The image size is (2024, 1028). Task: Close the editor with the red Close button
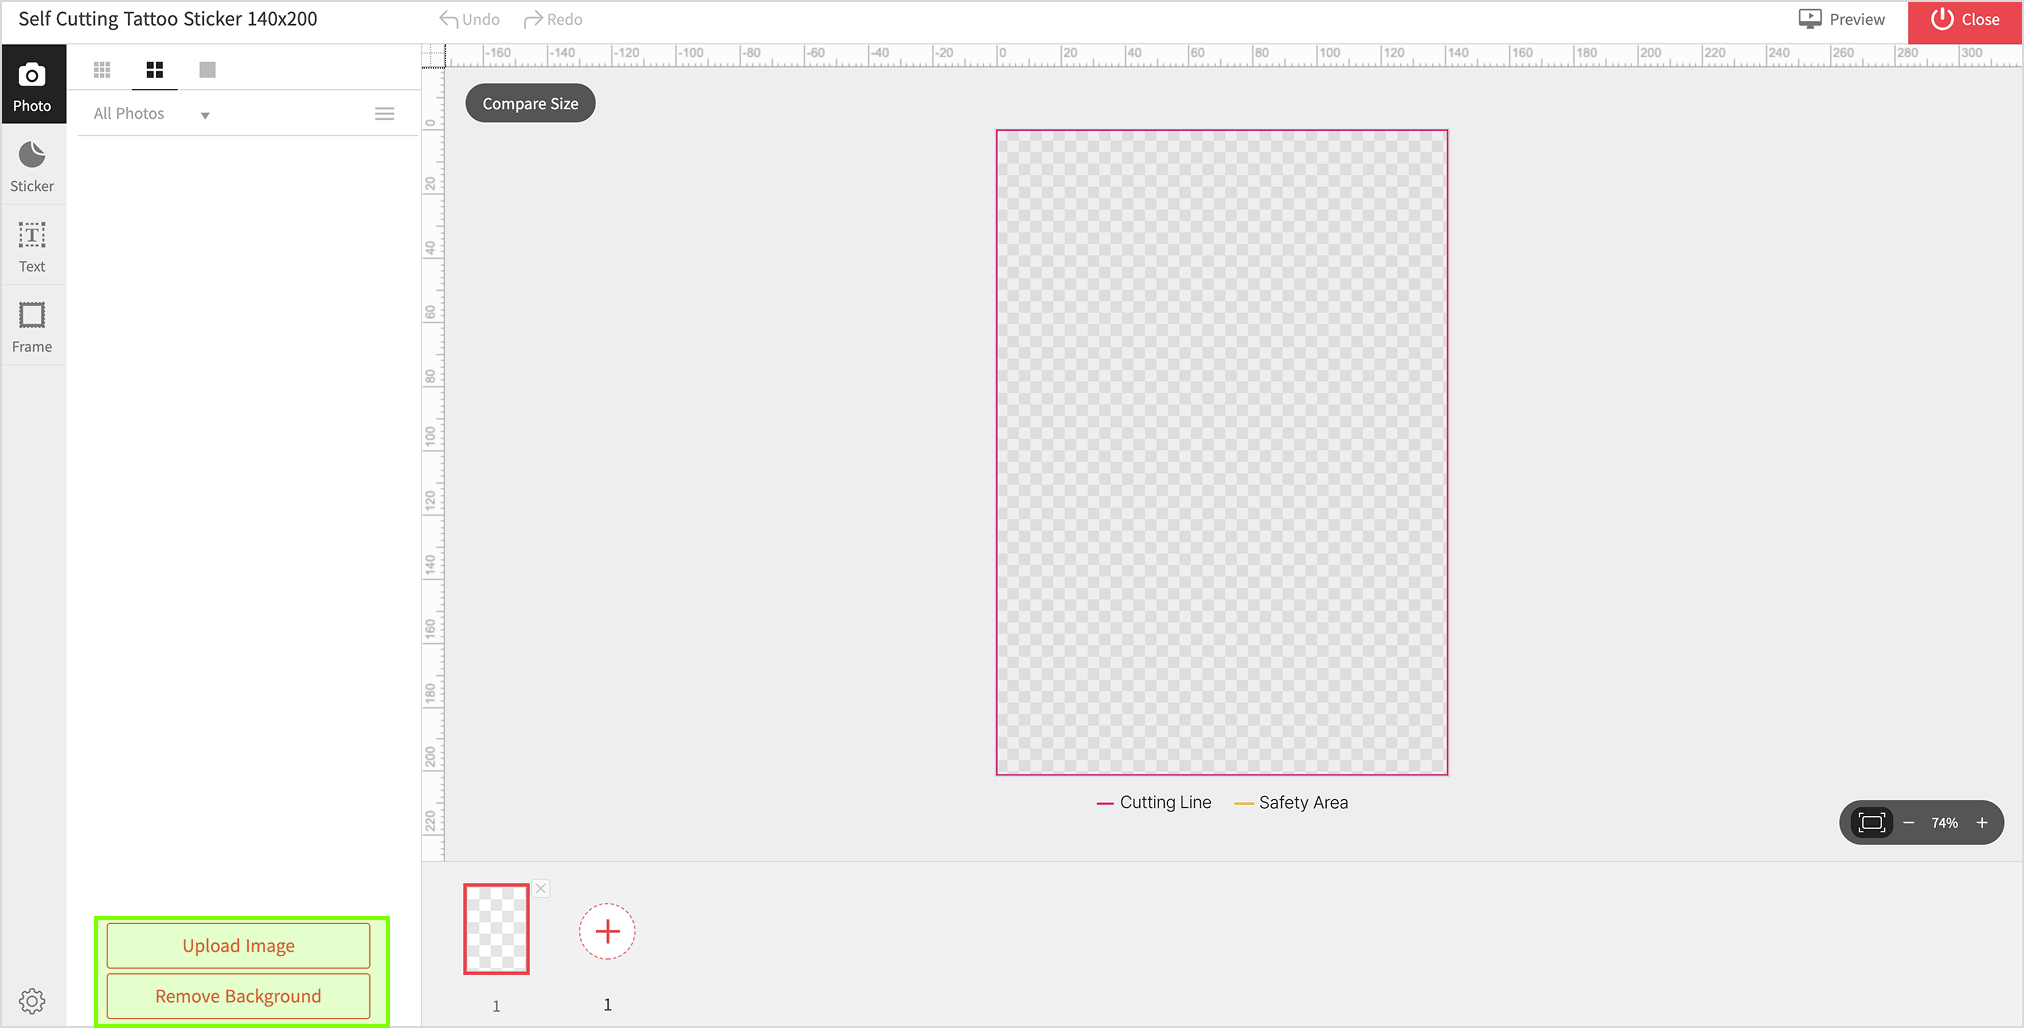(1965, 22)
